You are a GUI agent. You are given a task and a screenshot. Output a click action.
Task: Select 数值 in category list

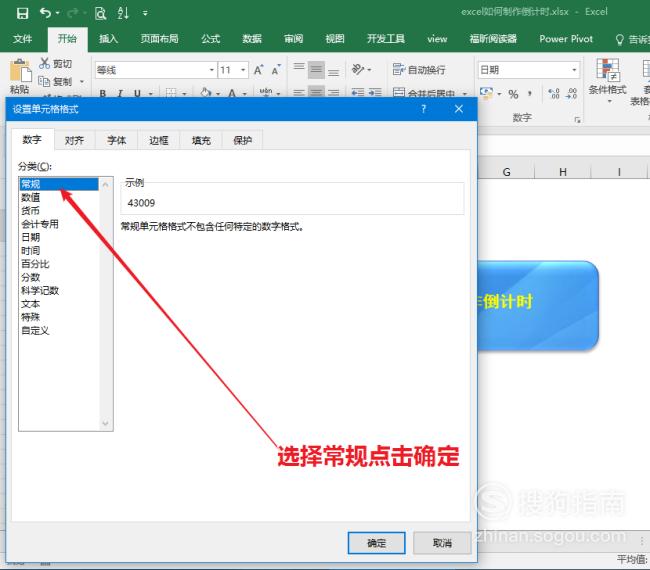[59, 197]
